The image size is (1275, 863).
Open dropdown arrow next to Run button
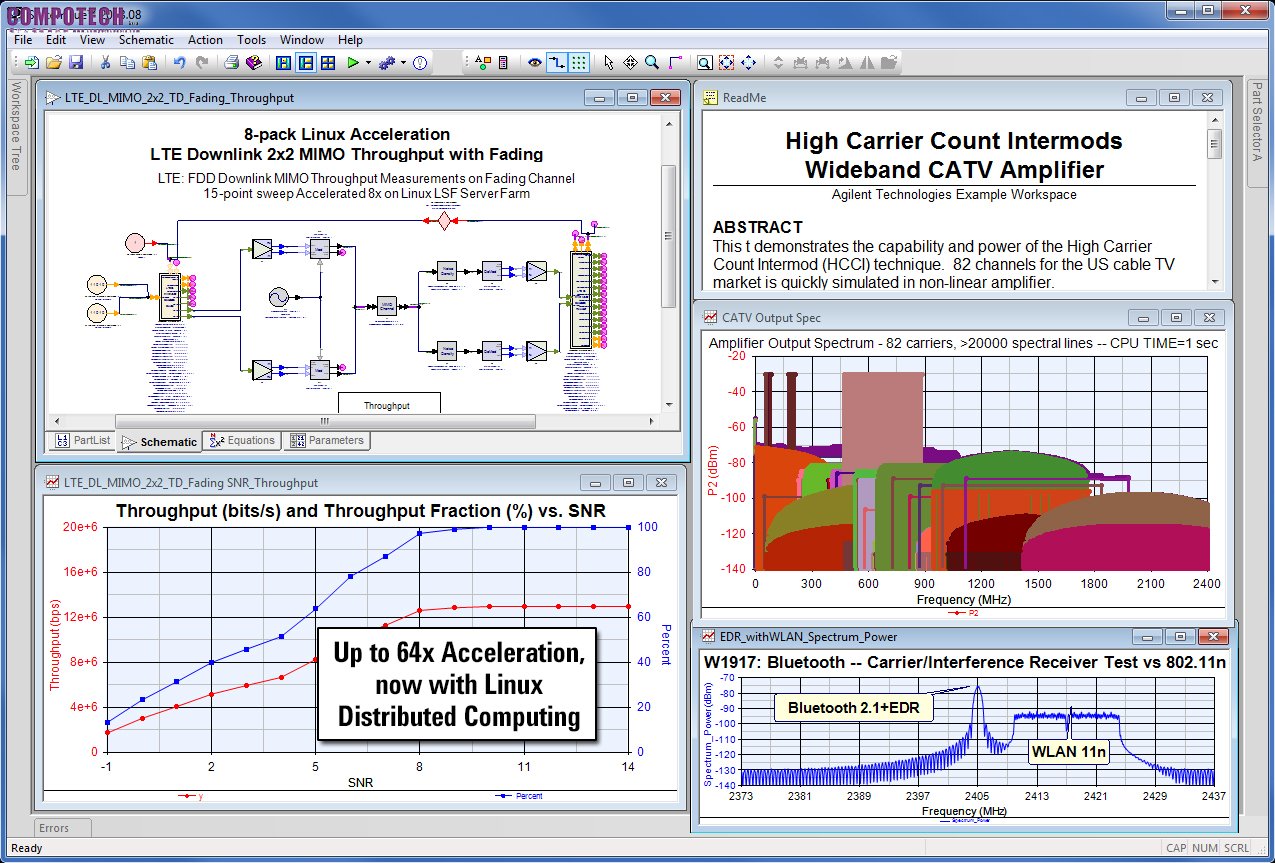(368, 63)
